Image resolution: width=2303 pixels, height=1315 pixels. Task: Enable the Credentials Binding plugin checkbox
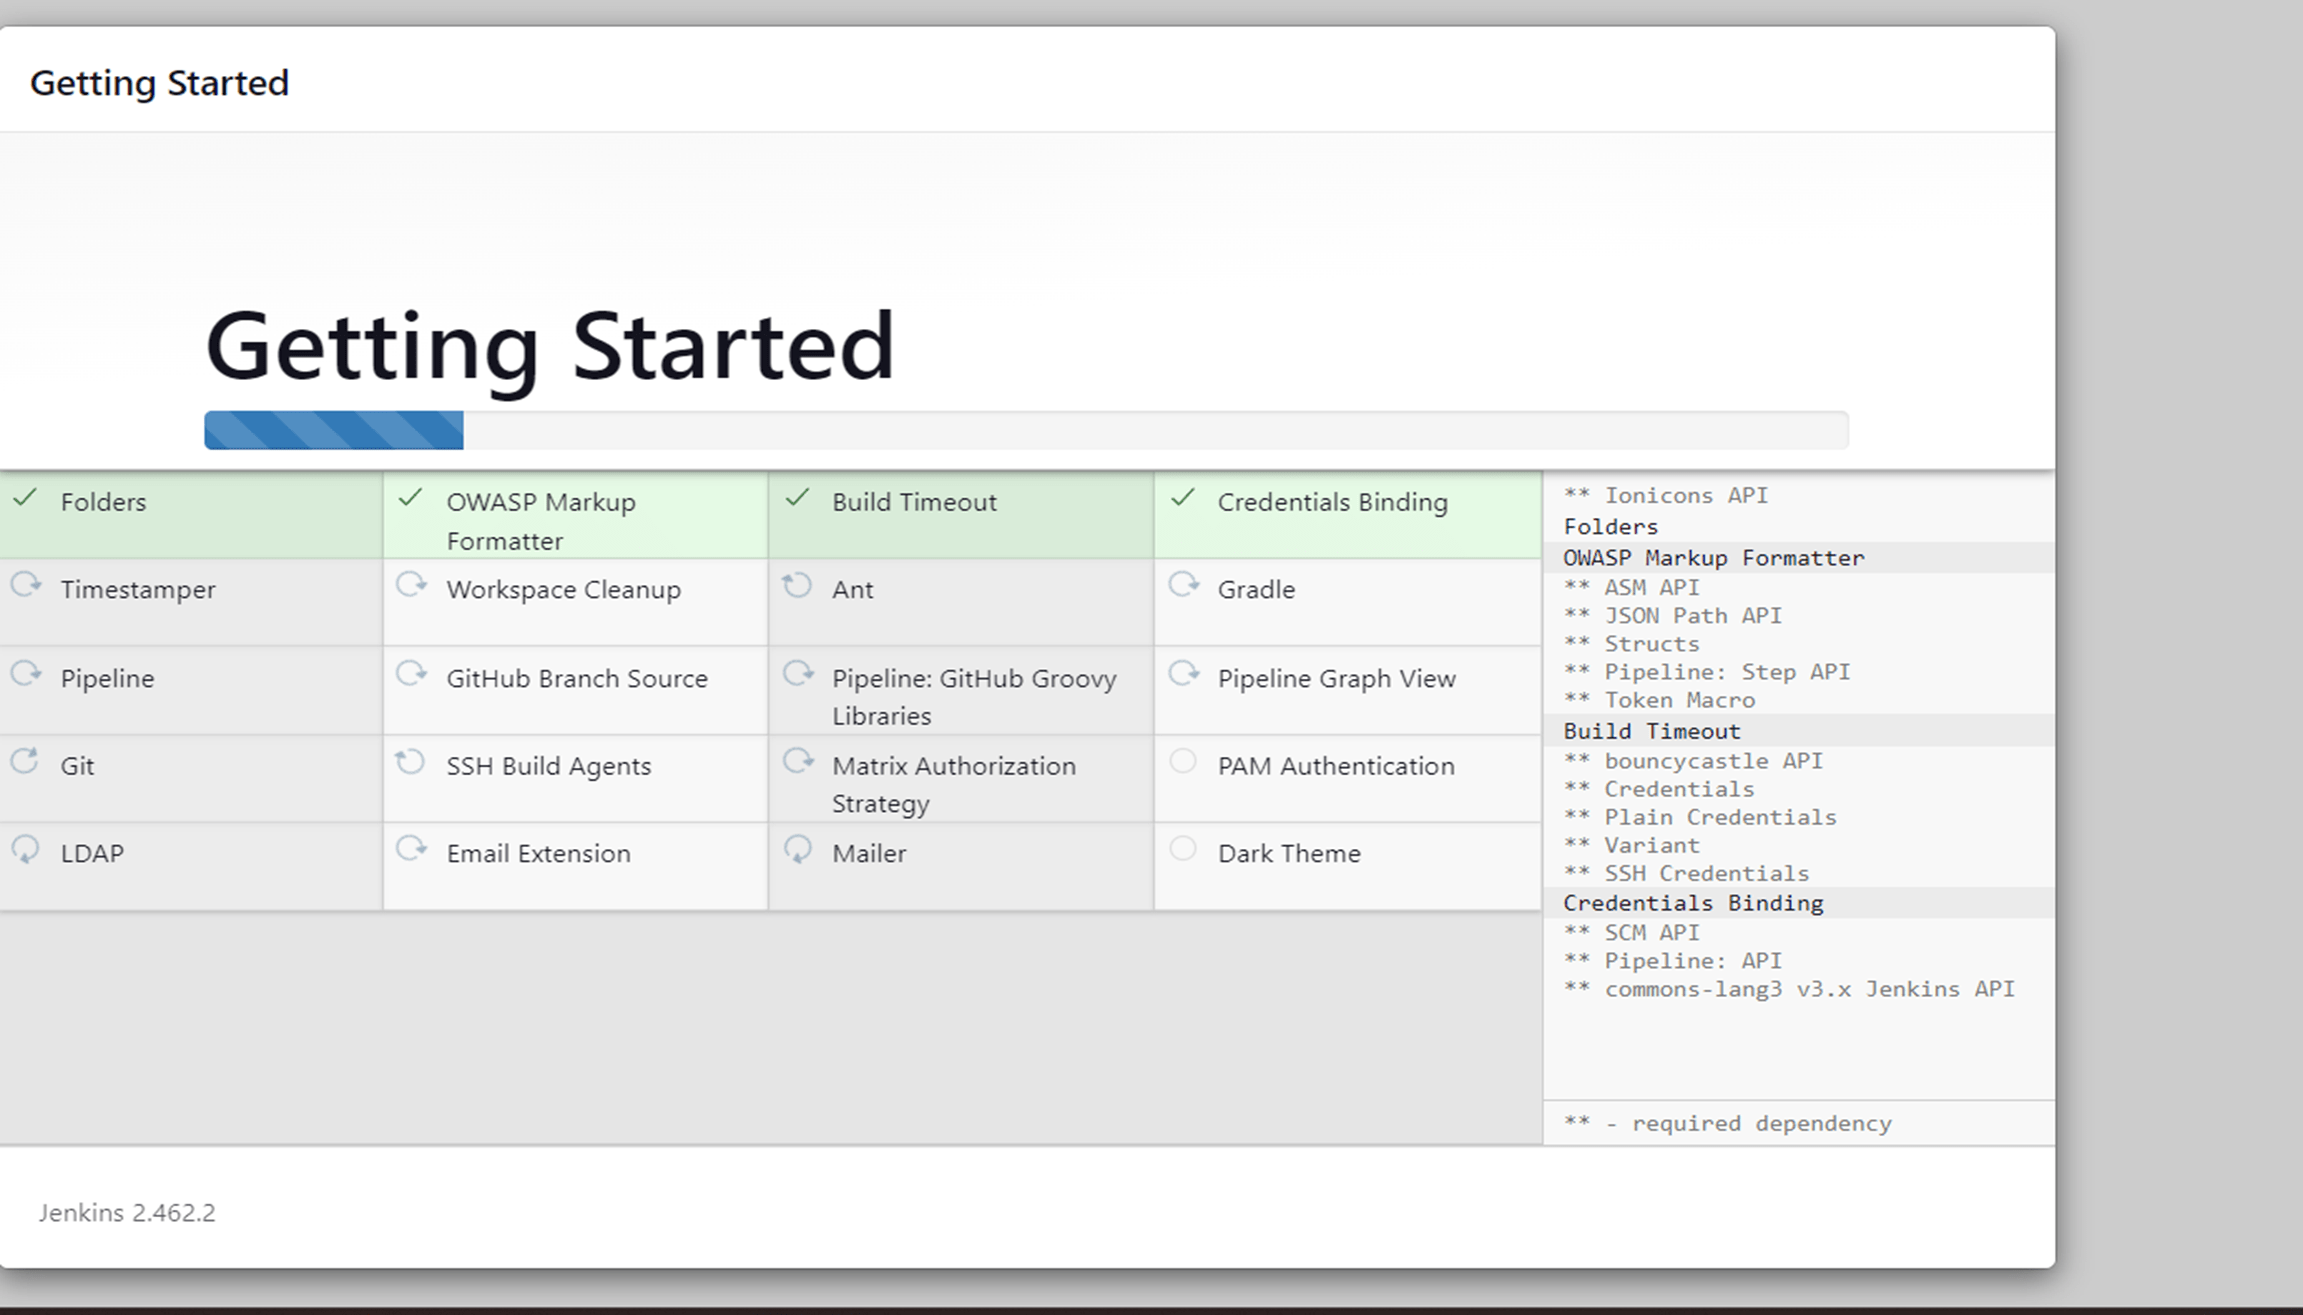click(x=1185, y=500)
